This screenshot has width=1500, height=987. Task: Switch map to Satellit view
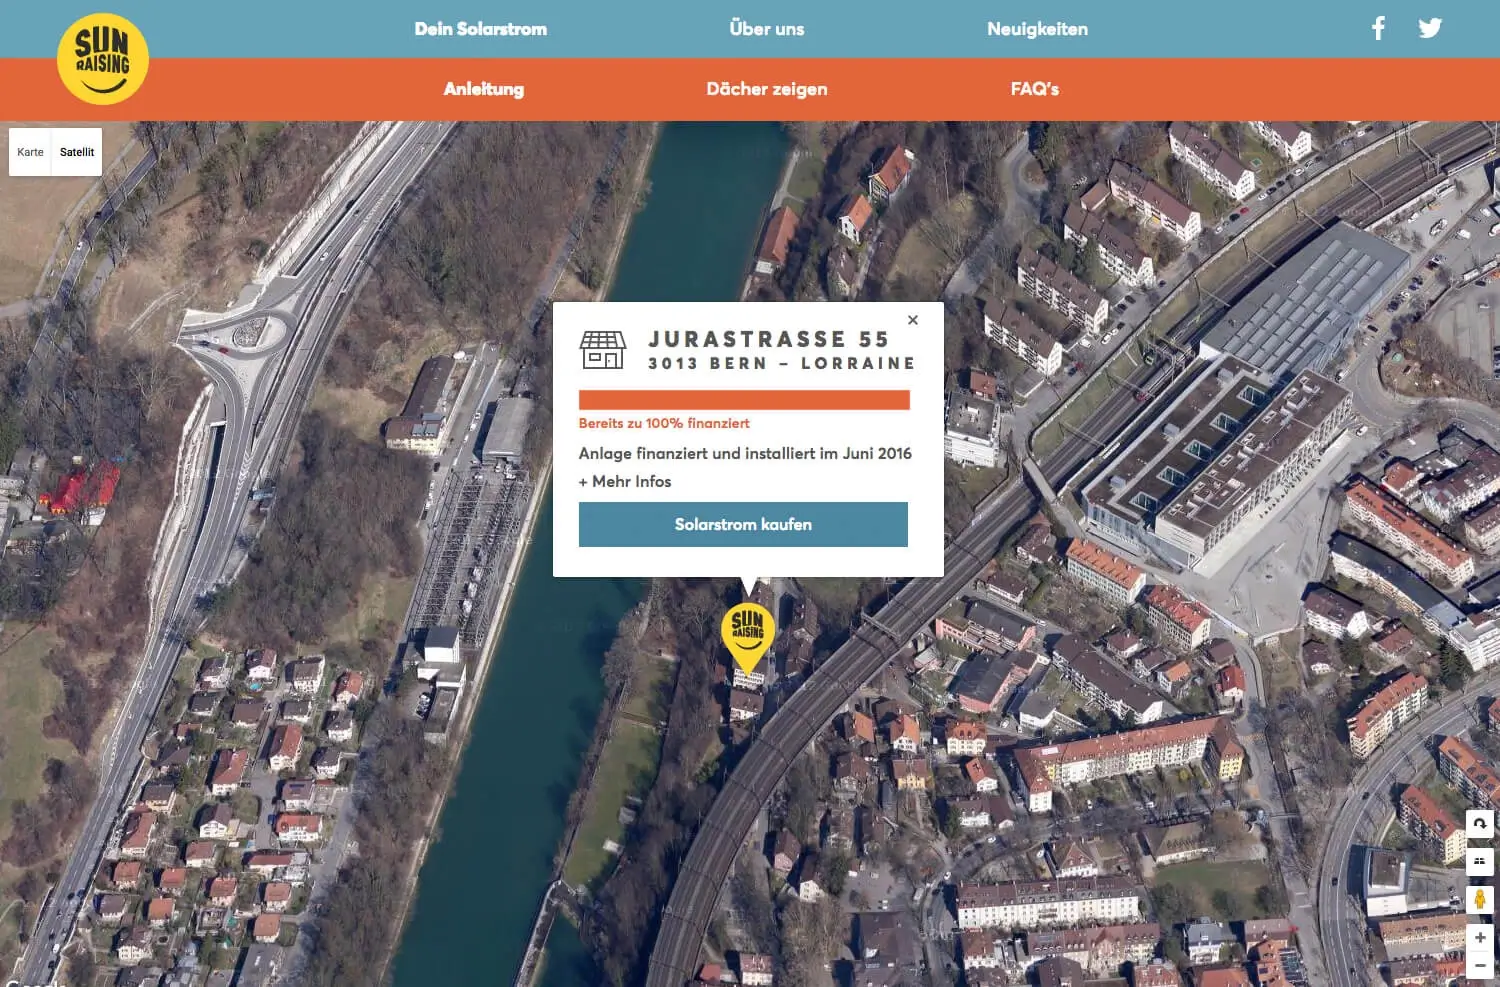pos(77,152)
